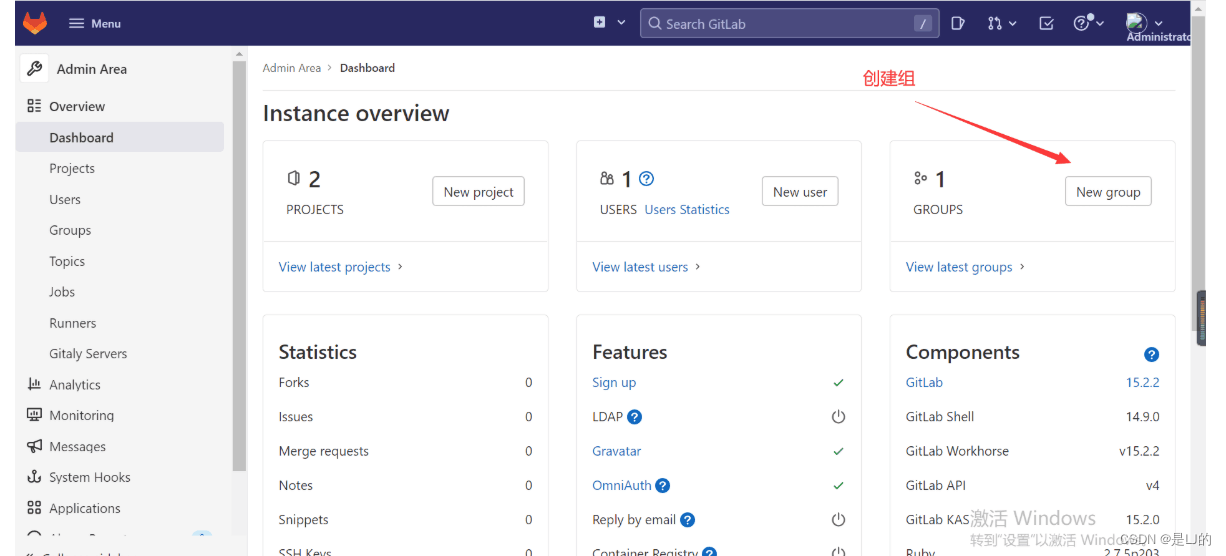This screenshot has height=556, width=1226.
Task: Click the Reply by email help icon
Action: [687, 520]
